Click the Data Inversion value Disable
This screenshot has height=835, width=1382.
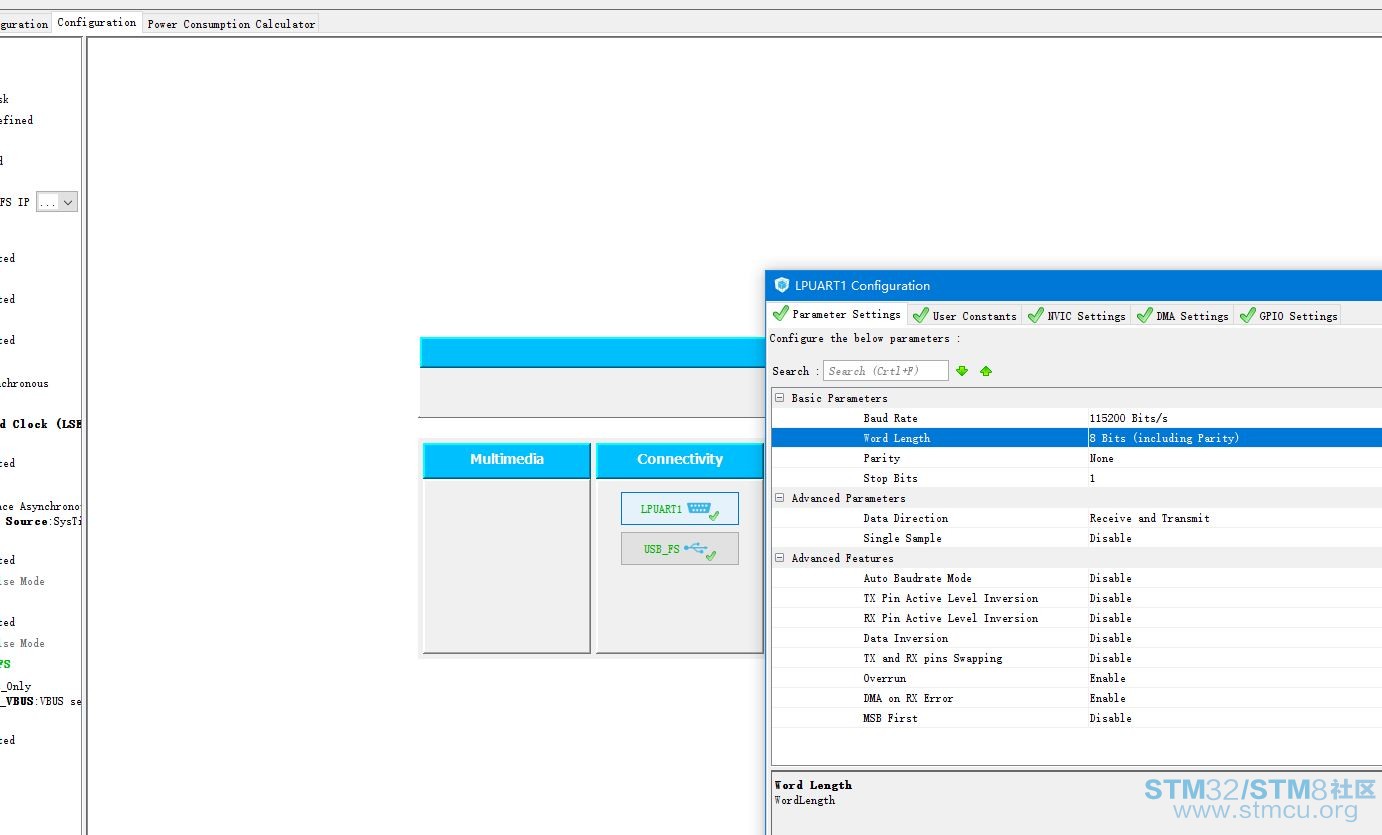(1110, 638)
